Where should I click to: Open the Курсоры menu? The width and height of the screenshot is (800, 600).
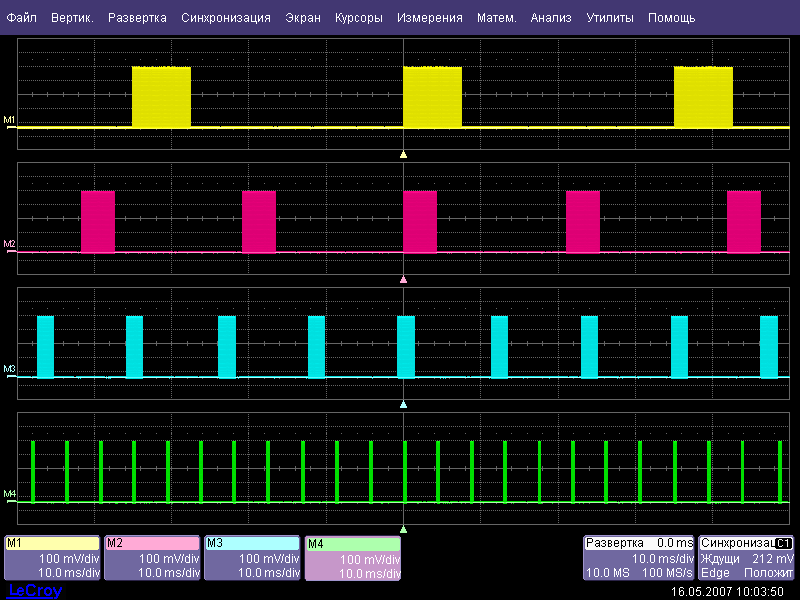358,18
